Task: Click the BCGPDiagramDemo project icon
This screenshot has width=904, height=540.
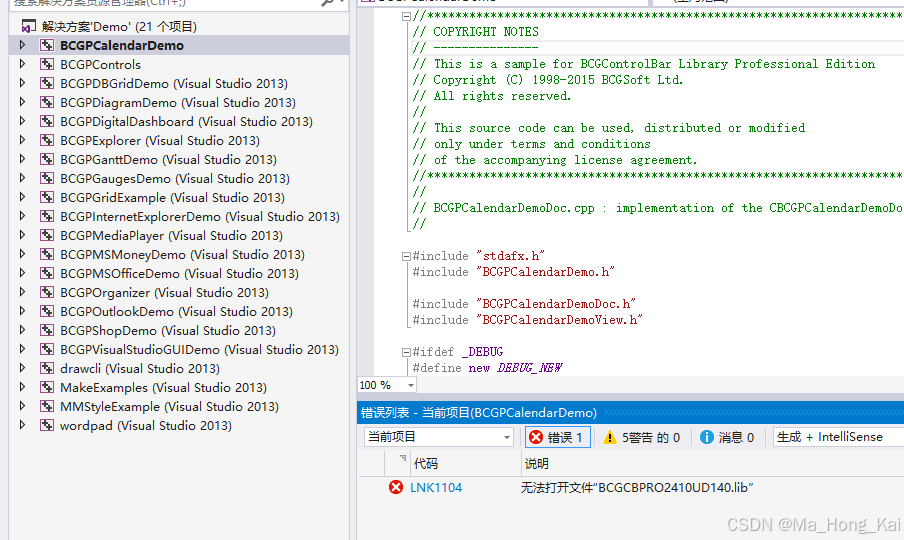Action: click(47, 102)
